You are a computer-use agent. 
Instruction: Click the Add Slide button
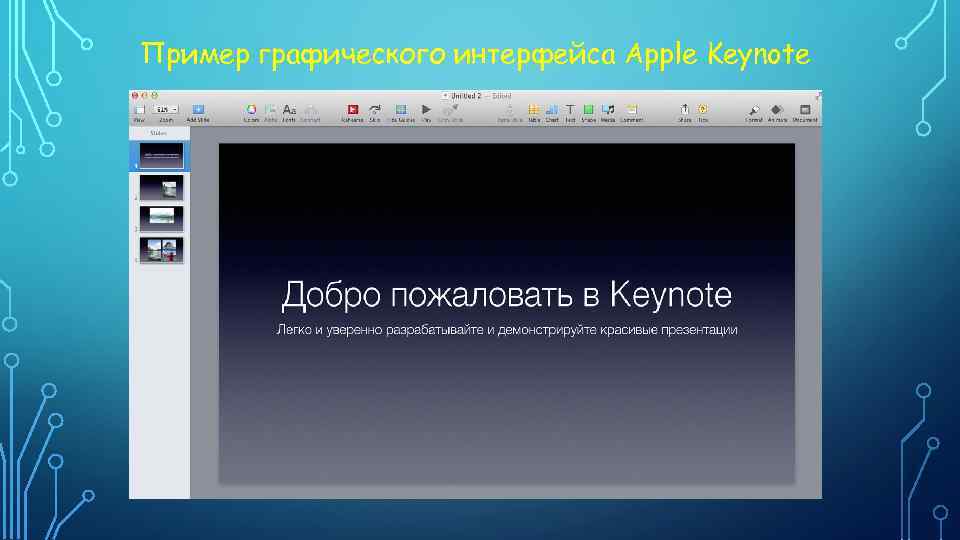[198, 110]
